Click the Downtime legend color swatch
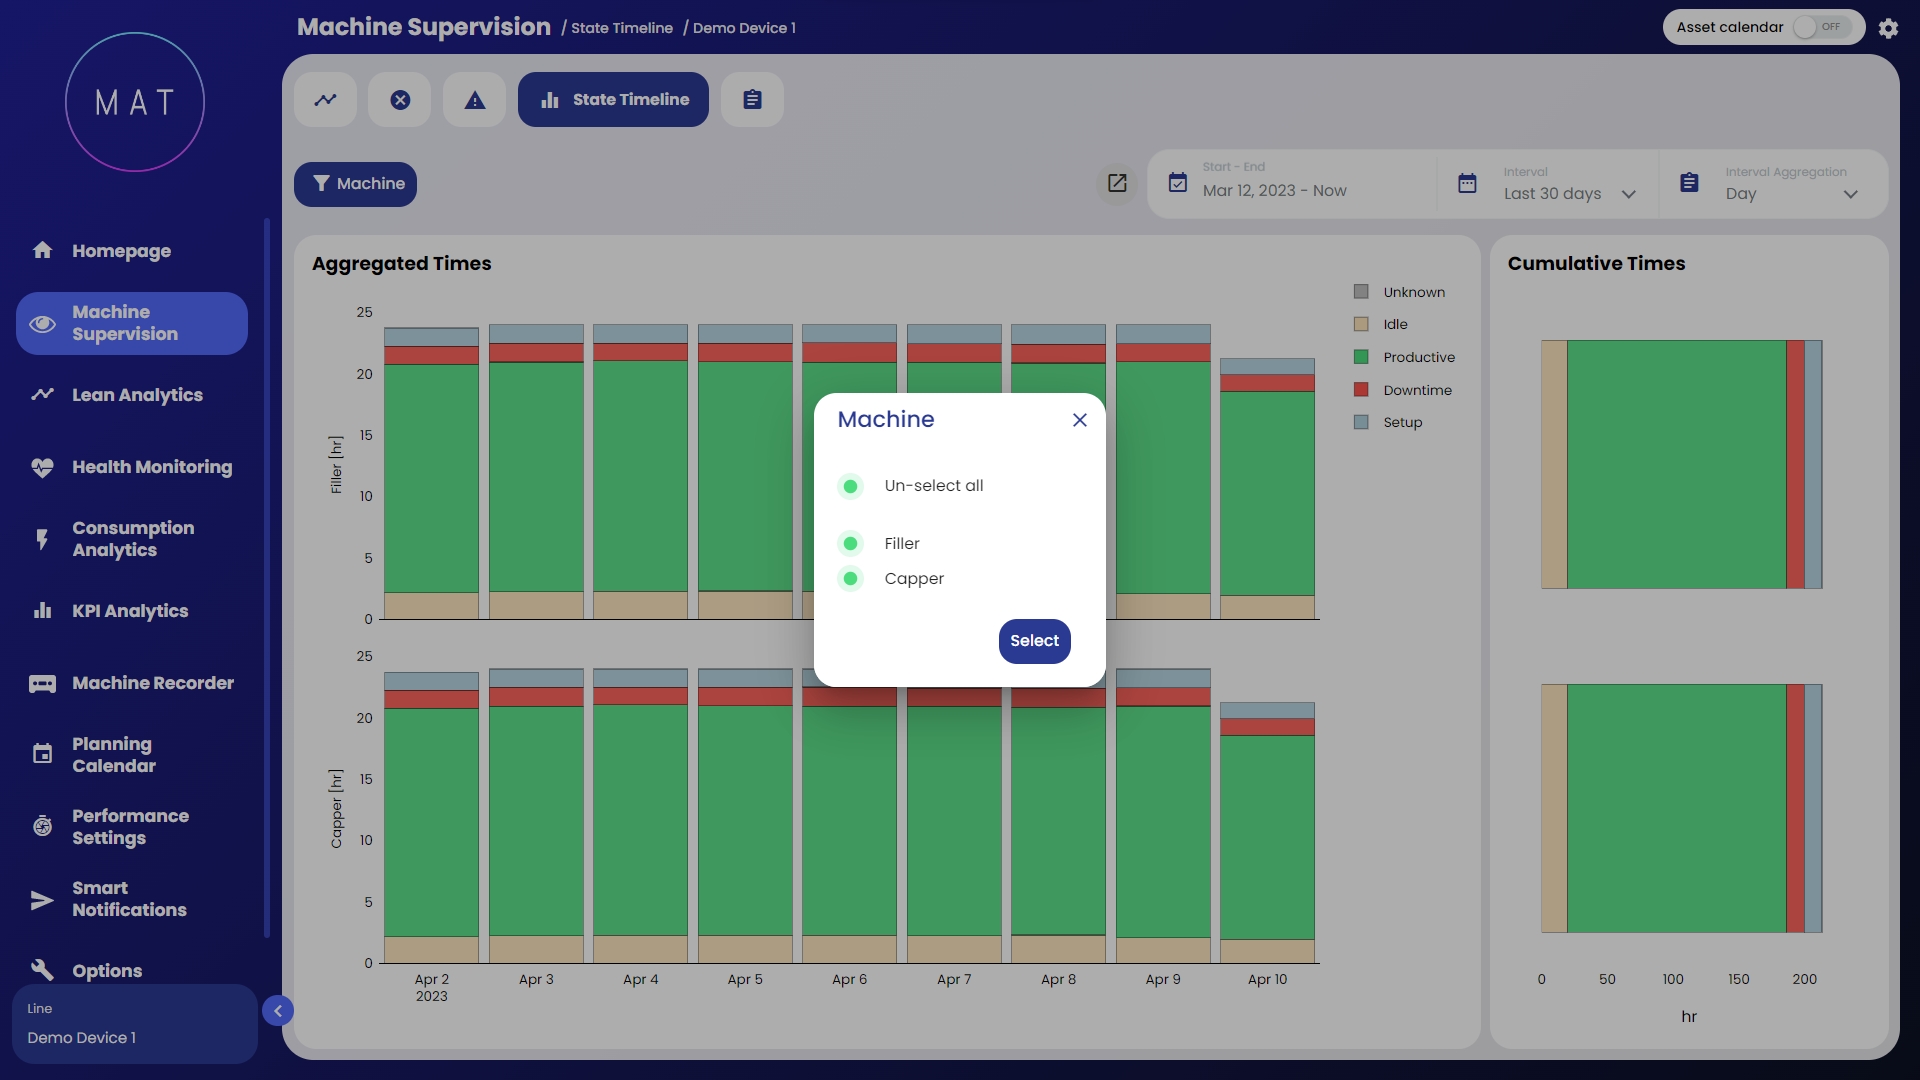The width and height of the screenshot is (1920, 1080). (x=1361, y=390)
